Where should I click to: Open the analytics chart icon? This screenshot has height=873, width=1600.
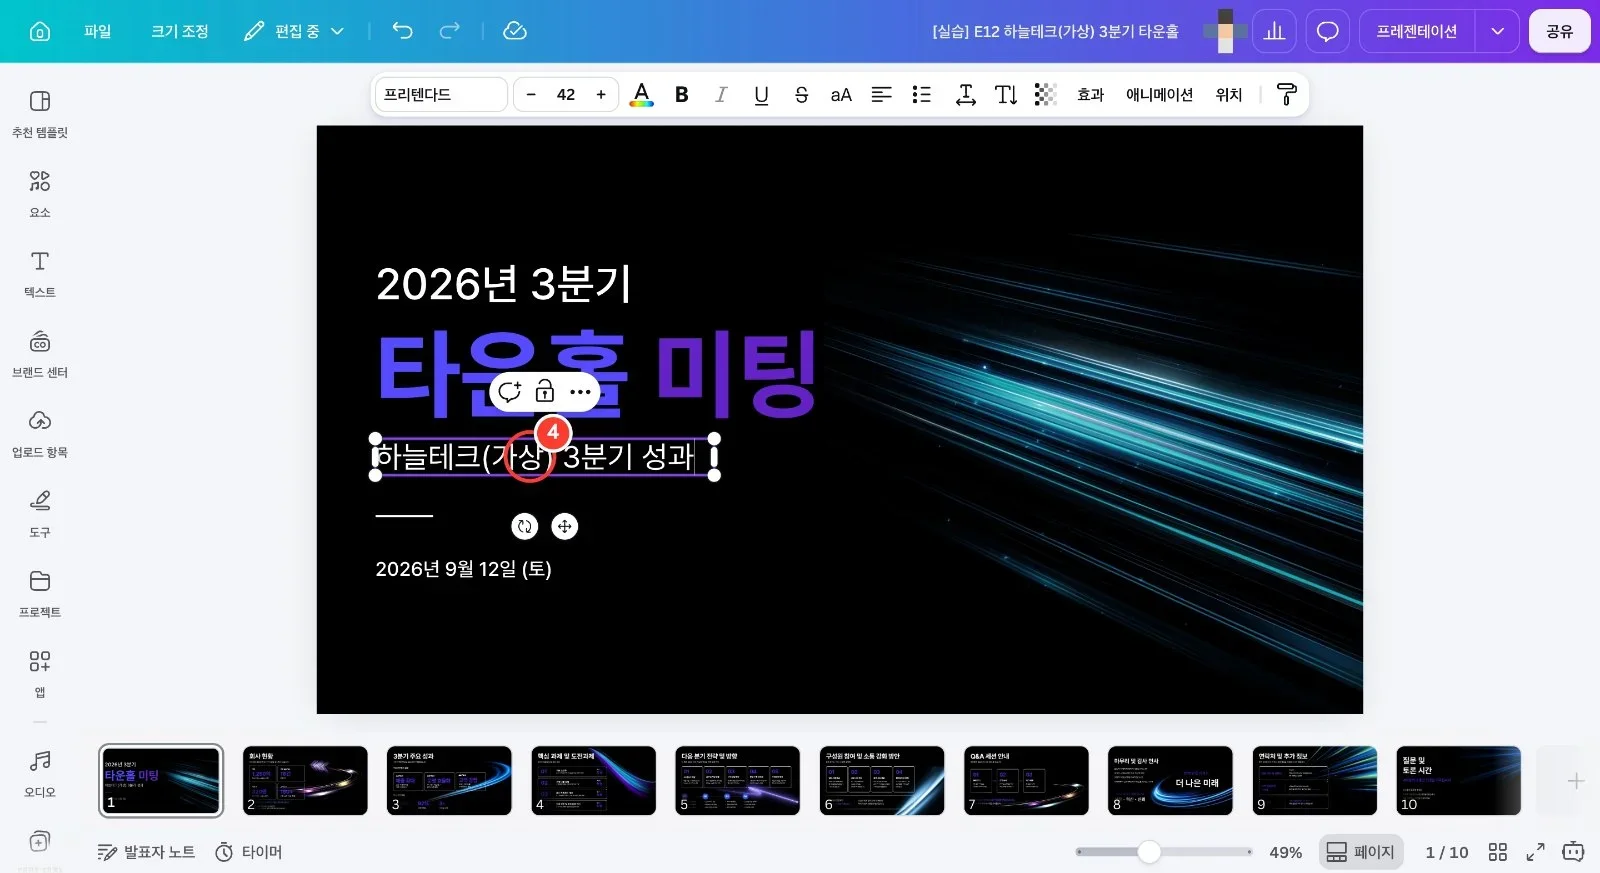pyautogui.click(x=1275, y=31)
